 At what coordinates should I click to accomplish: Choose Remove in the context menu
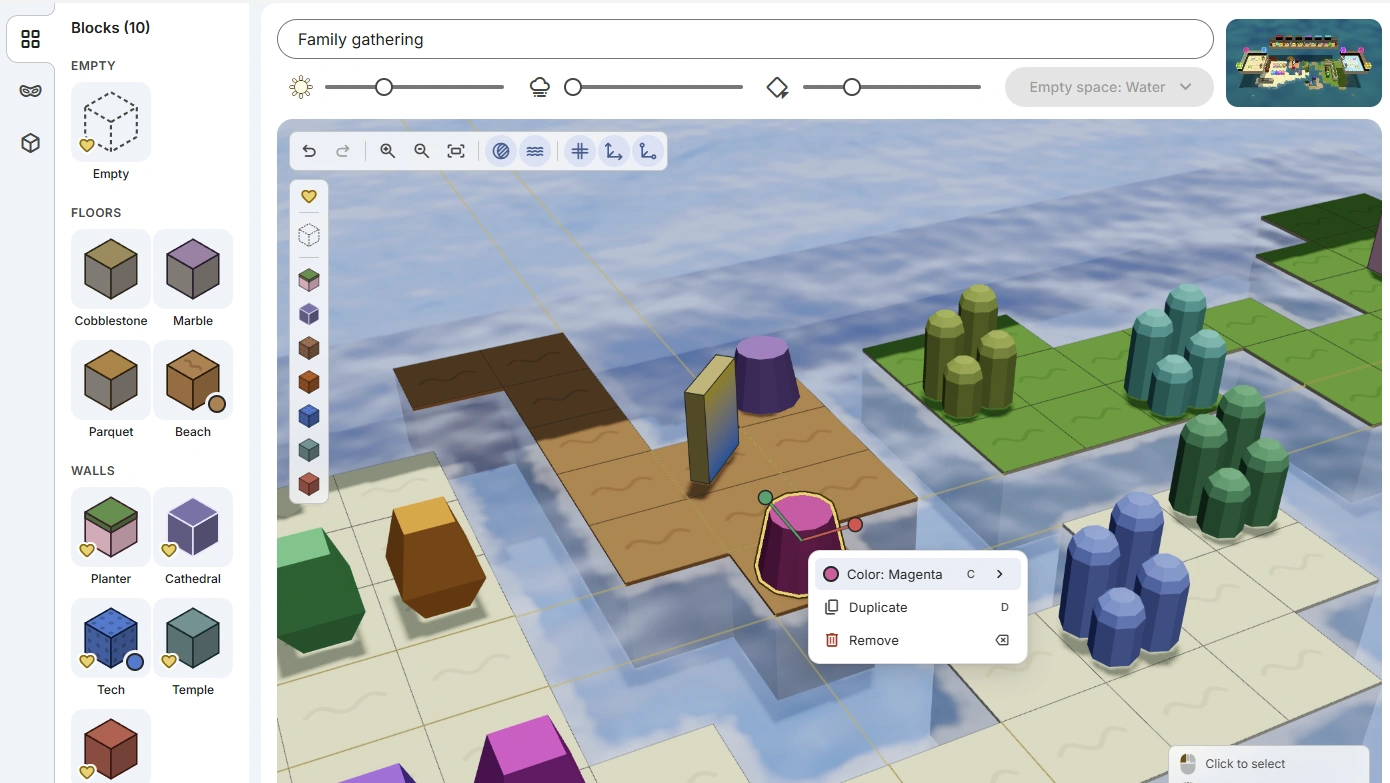pyautogui.click(x=918, y=640)
